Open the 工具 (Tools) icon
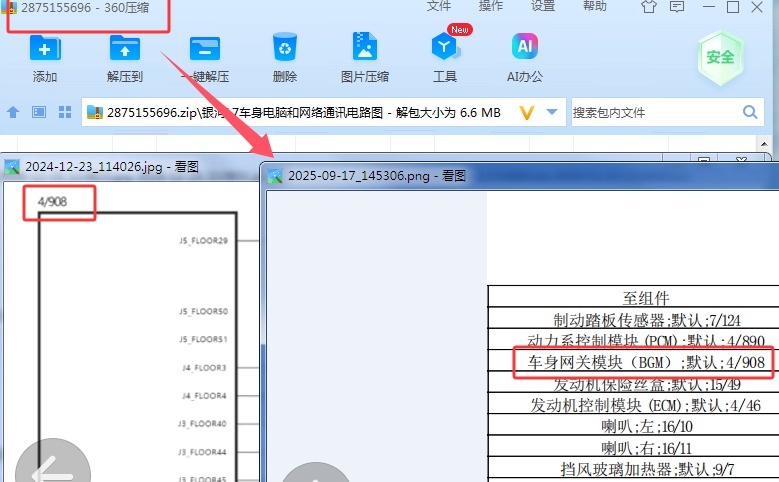Screen dimensions: 779x482 (x=445, y=47)
